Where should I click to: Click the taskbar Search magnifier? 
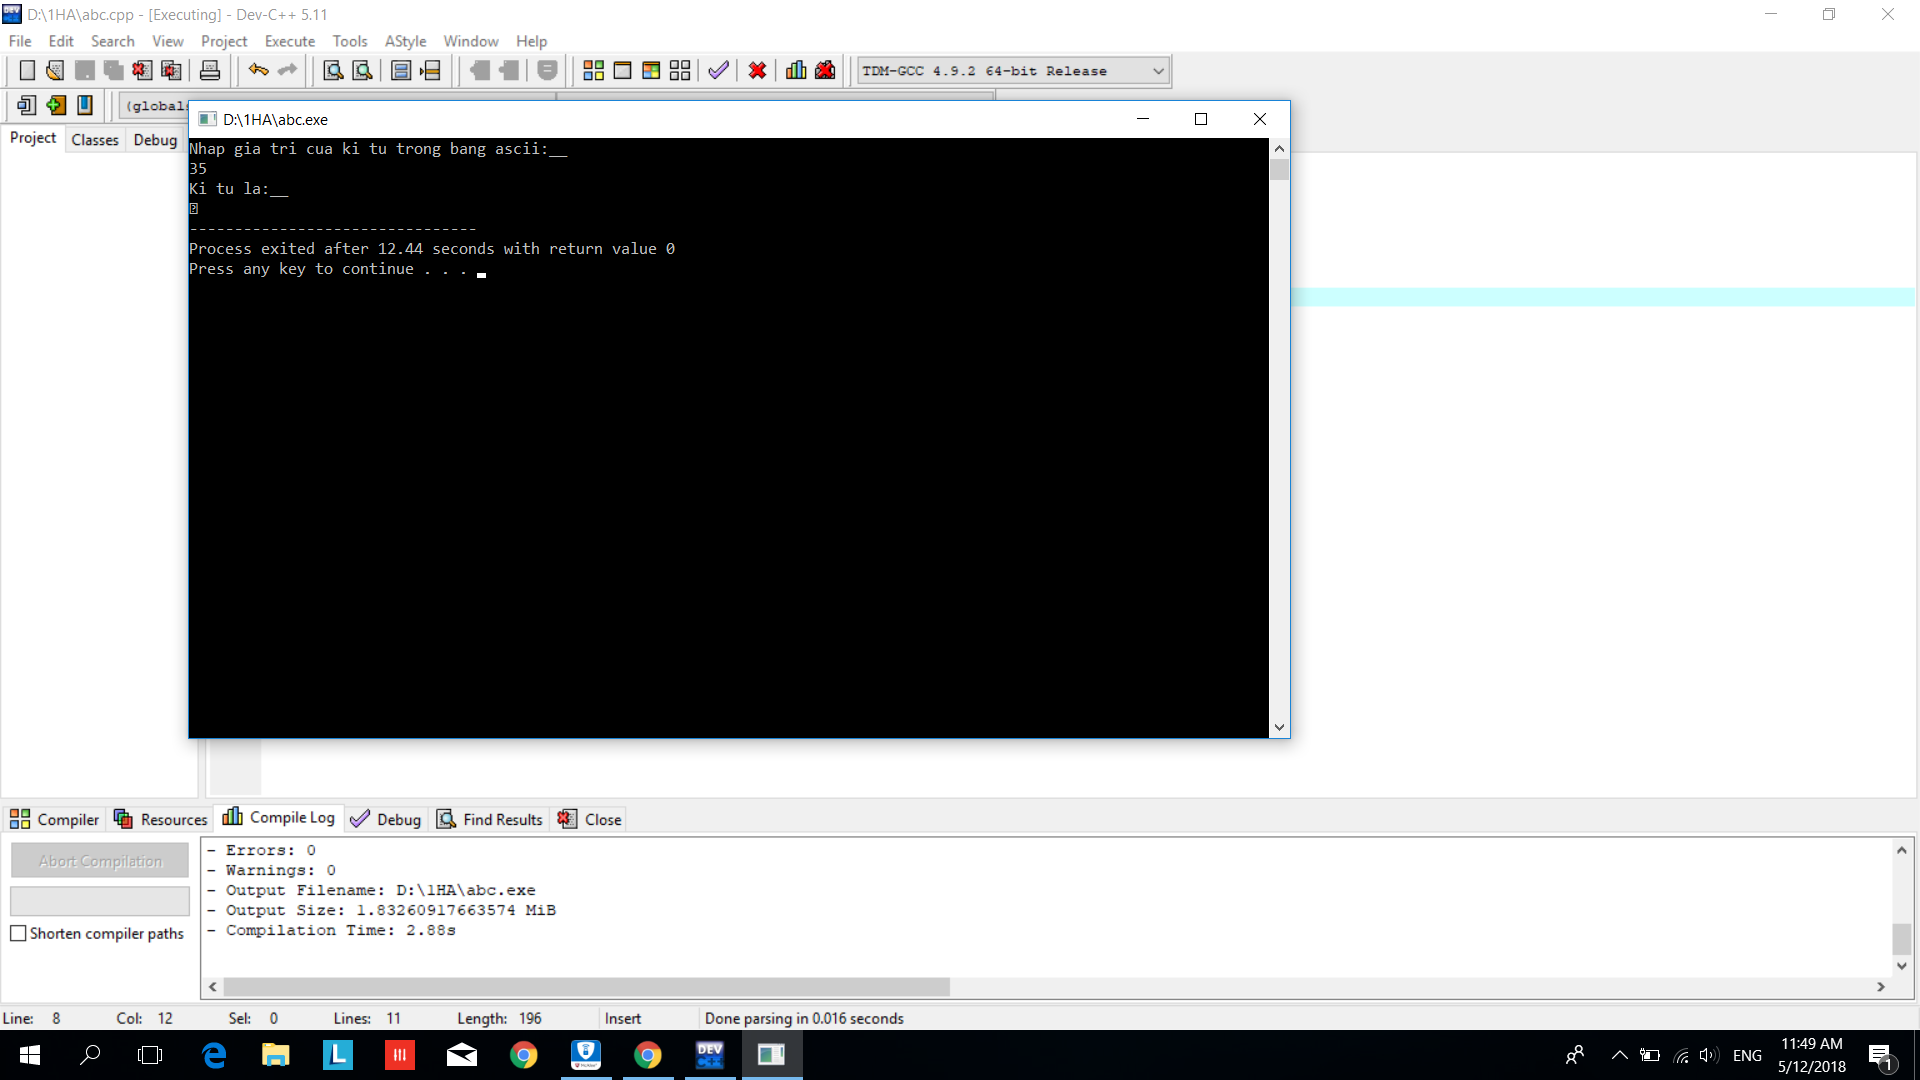[x=90, y=1055]
